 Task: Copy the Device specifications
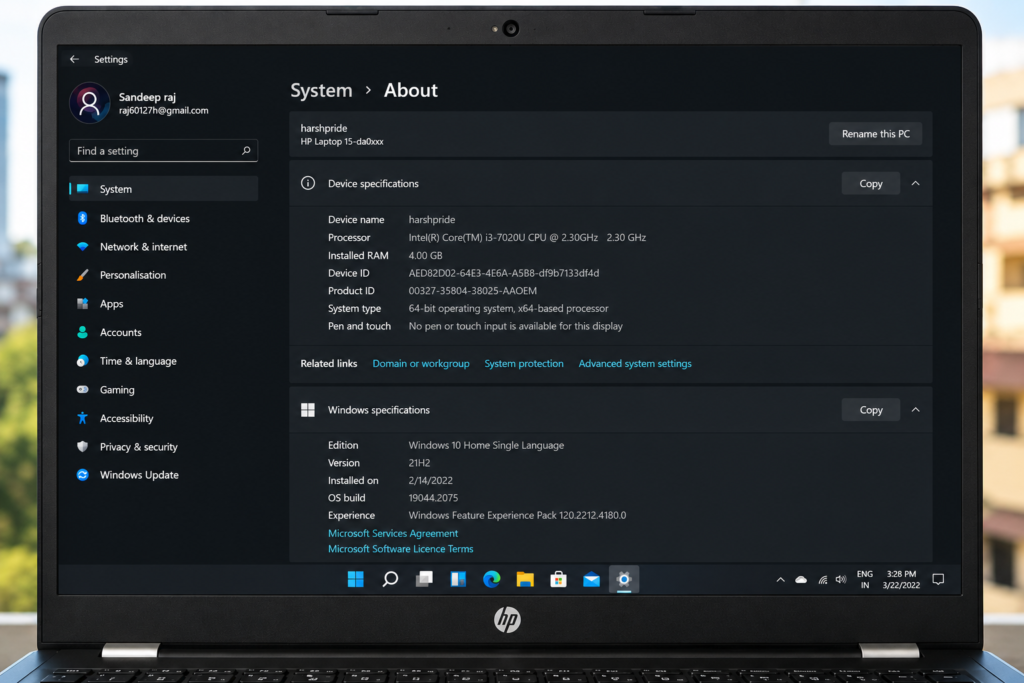click(871, 183)
